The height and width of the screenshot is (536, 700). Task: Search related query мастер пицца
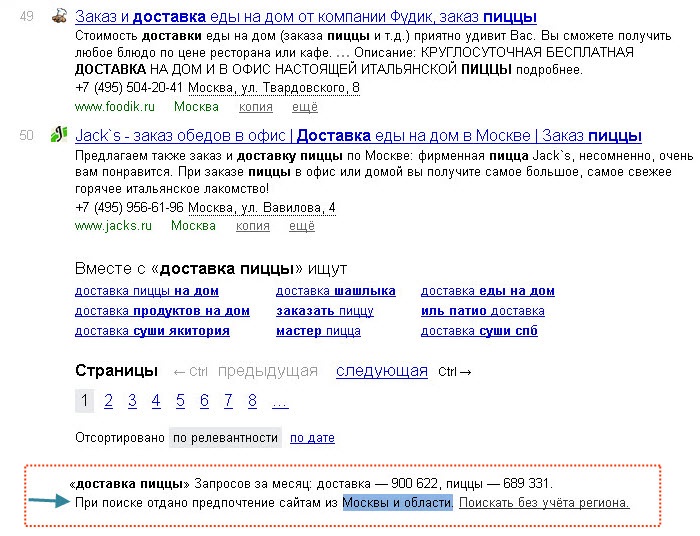click(x=318, y=331)
